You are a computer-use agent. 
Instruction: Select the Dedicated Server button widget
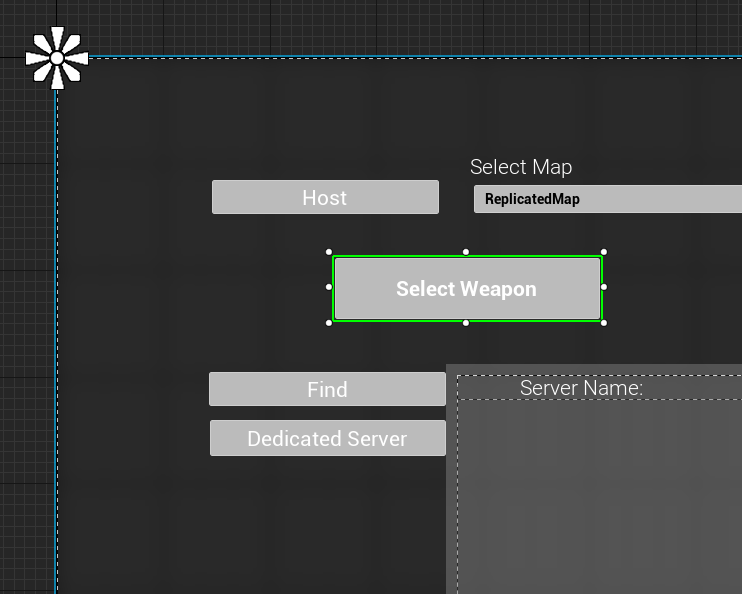(327, 438)
